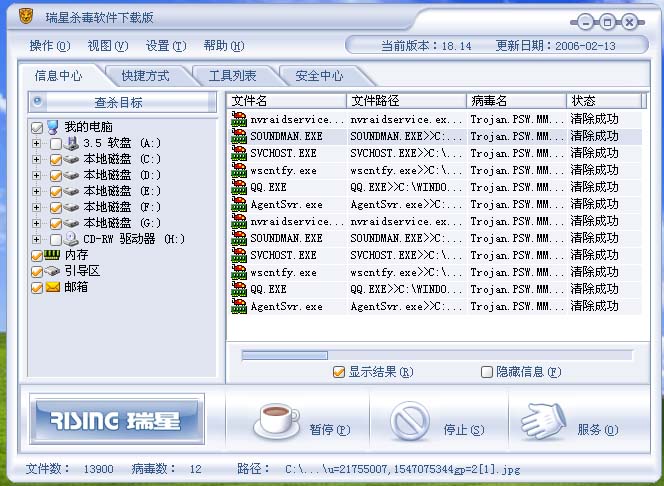Uncheck the 邮箱 checkbox
664x486 pixels.
(37, 288)
